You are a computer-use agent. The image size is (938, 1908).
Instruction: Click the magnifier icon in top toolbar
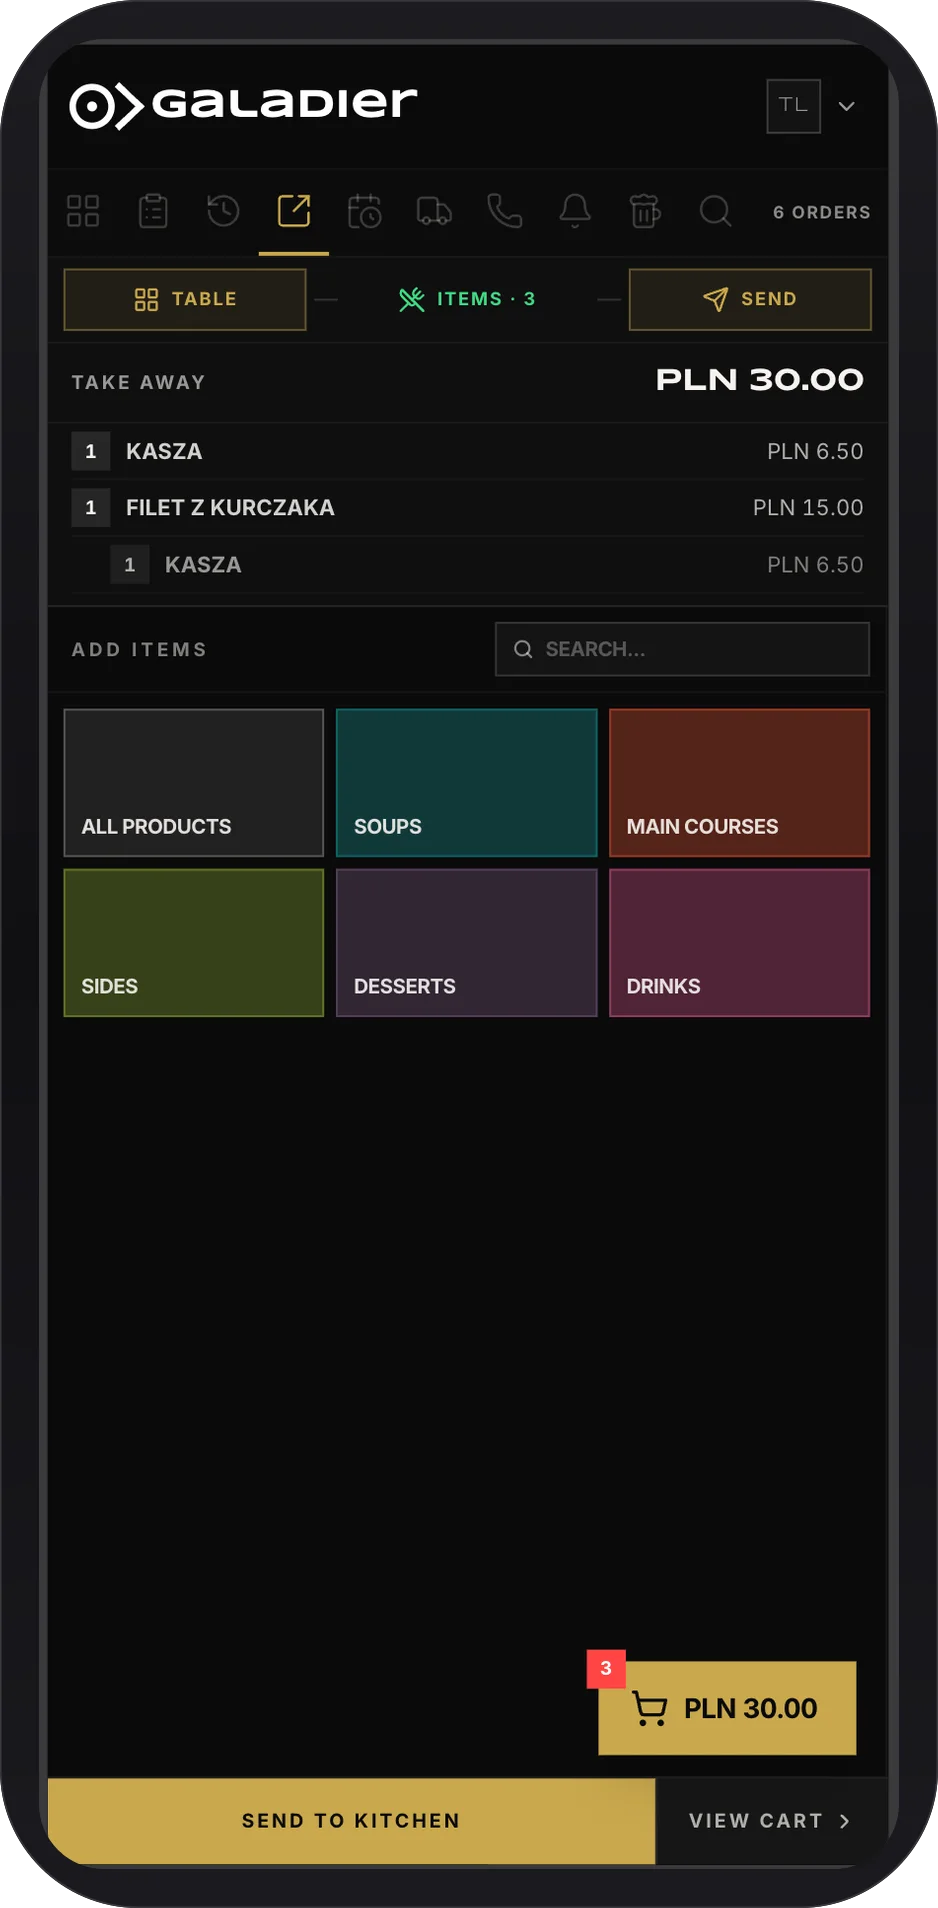(715, 211)
